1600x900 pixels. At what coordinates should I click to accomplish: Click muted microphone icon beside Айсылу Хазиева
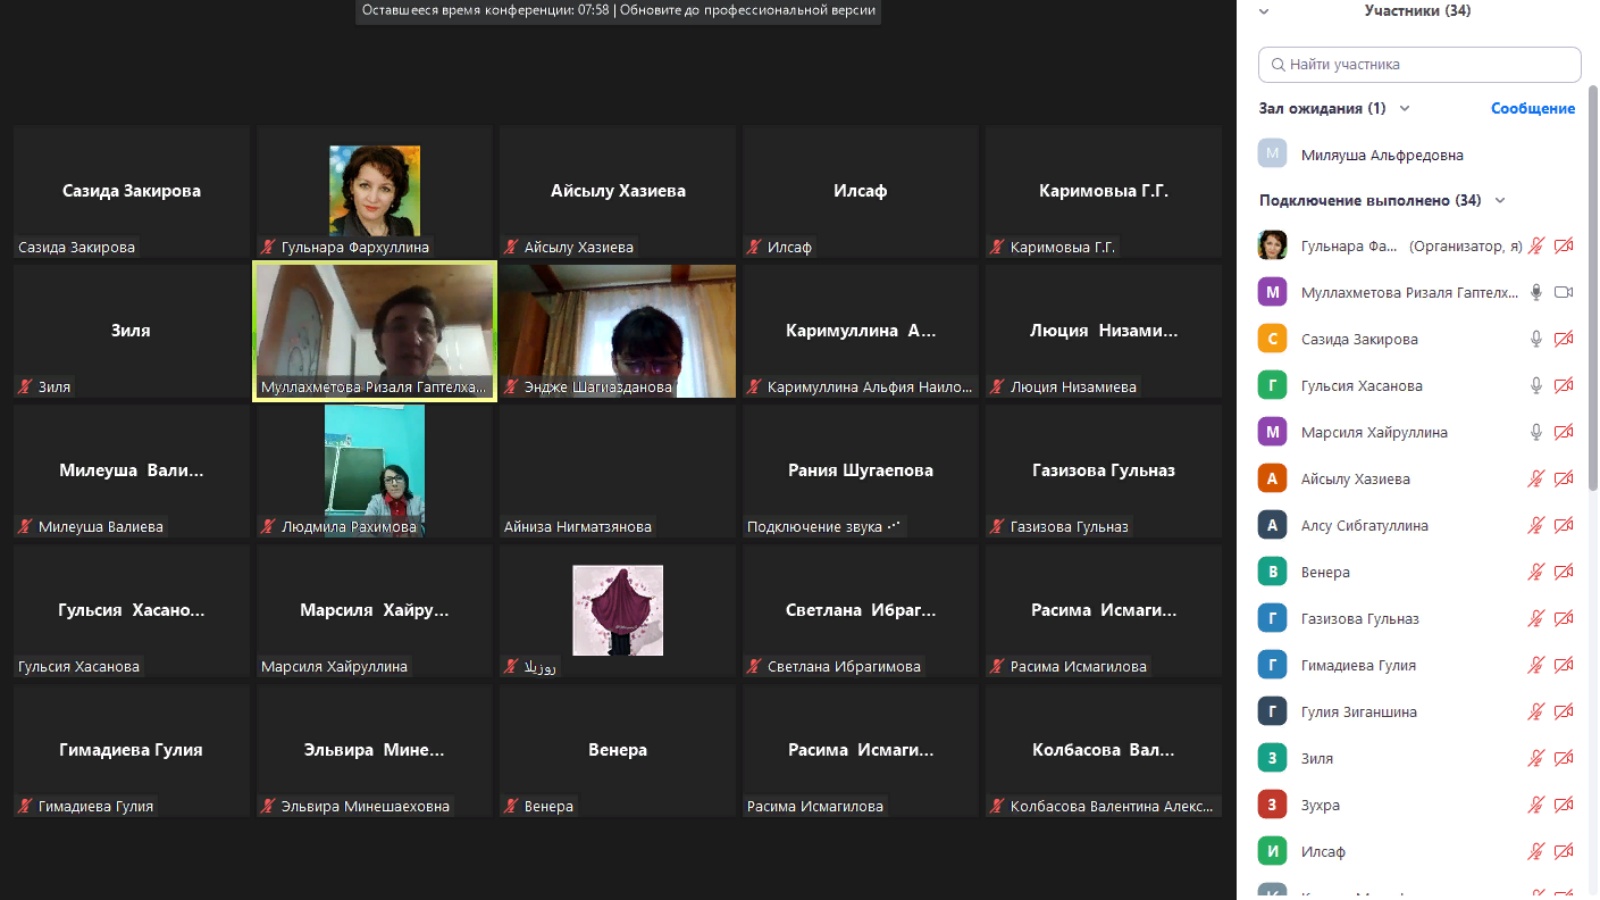1536,478
